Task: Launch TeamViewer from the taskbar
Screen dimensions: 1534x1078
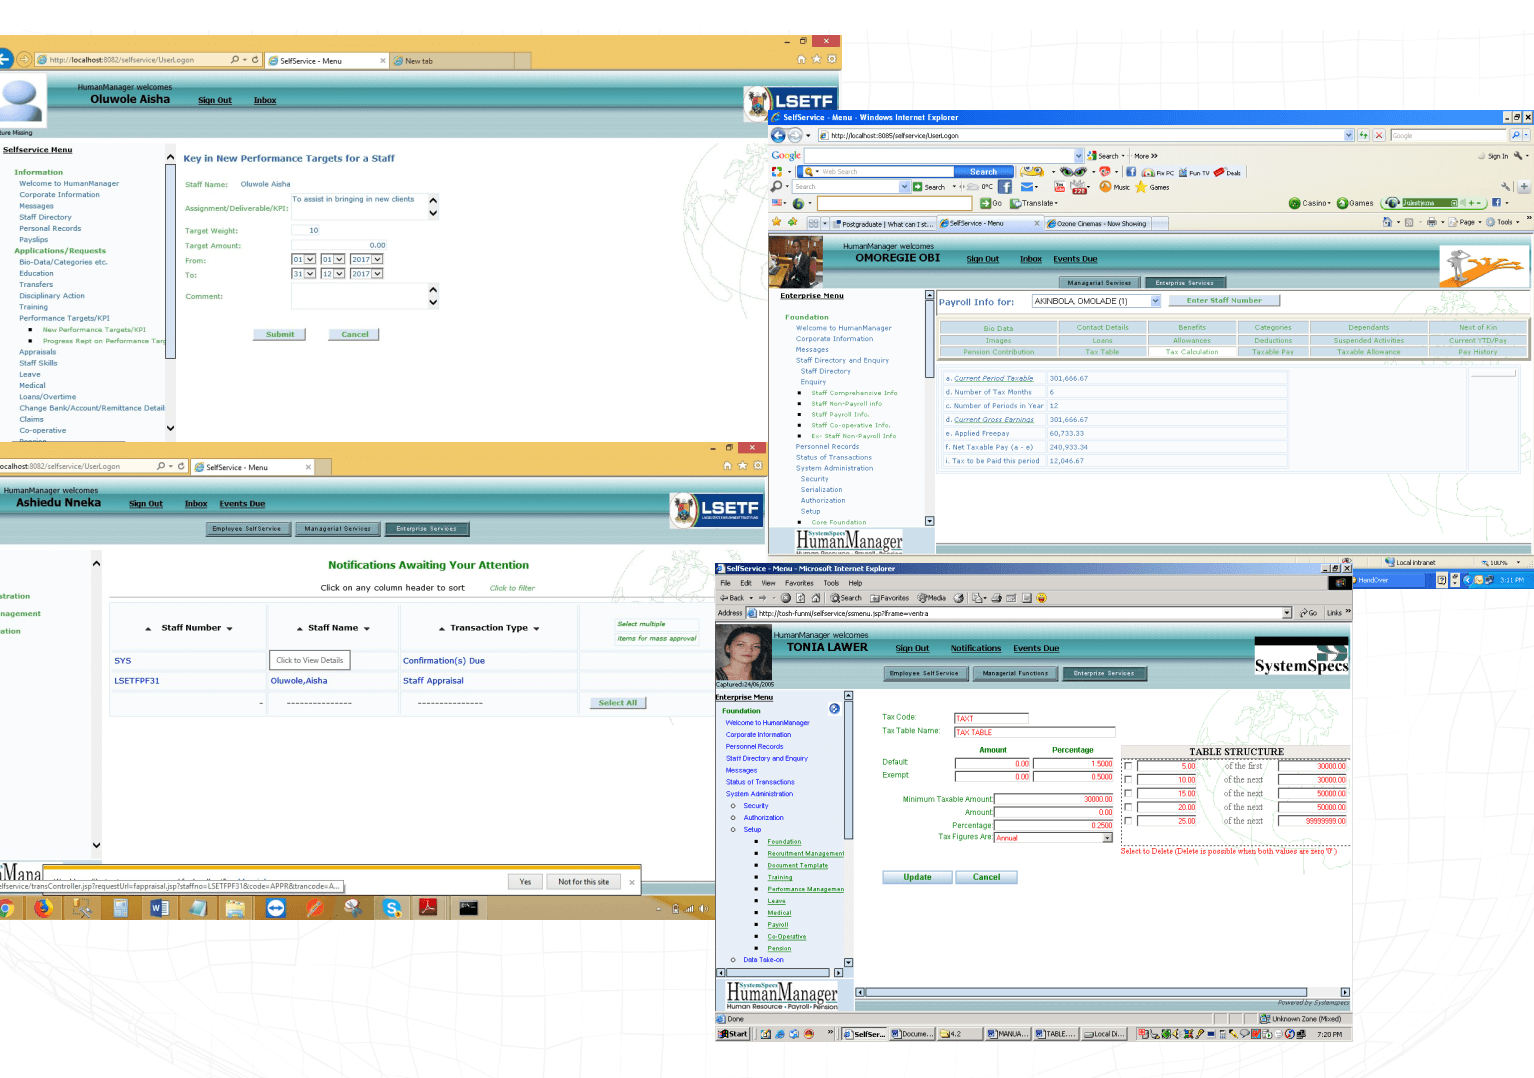Action: click(x=276, y=908)
